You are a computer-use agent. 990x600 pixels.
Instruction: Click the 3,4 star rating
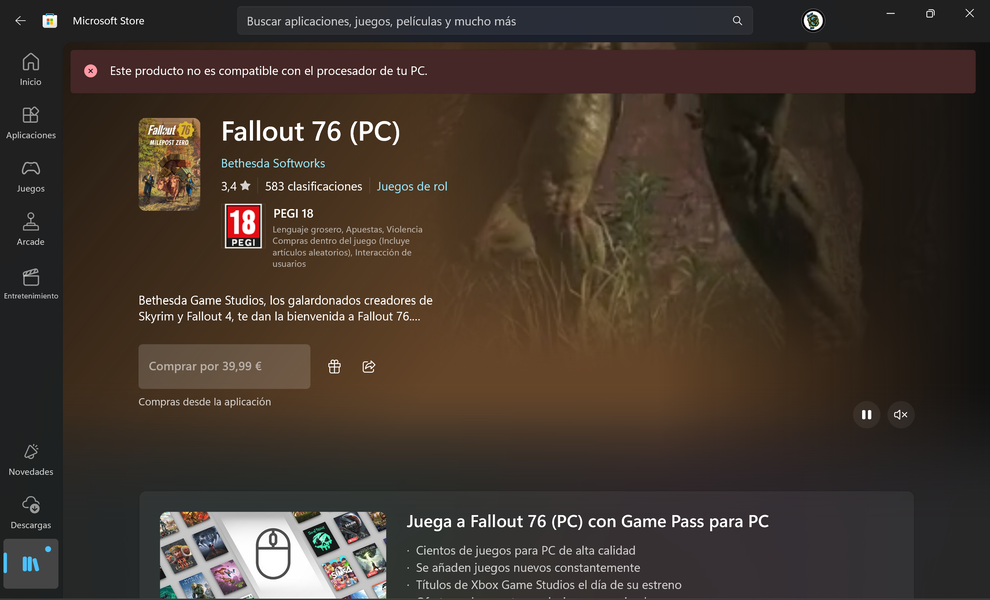click(236, 186)
